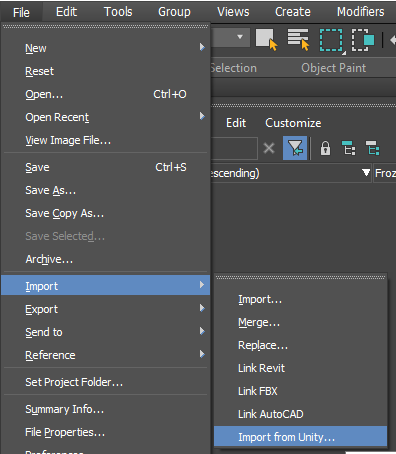Viewport: 396px width, 454px height.
Task: Toggle the selection filter funnel button
Action: point(295,148)
